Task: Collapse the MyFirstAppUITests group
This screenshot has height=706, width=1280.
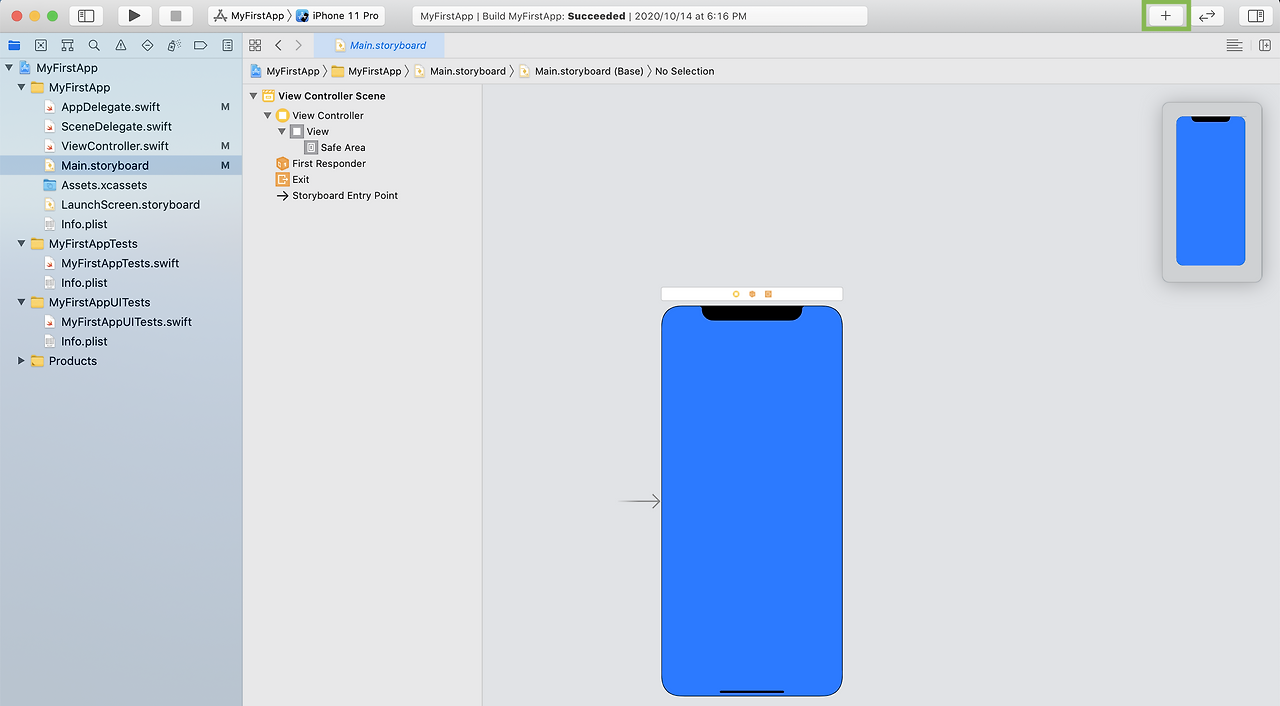Action: coord(21,302)
